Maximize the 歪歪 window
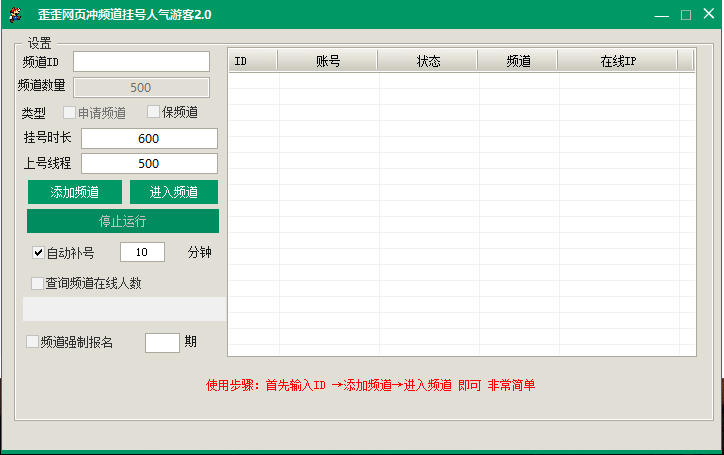 (686, 15)
